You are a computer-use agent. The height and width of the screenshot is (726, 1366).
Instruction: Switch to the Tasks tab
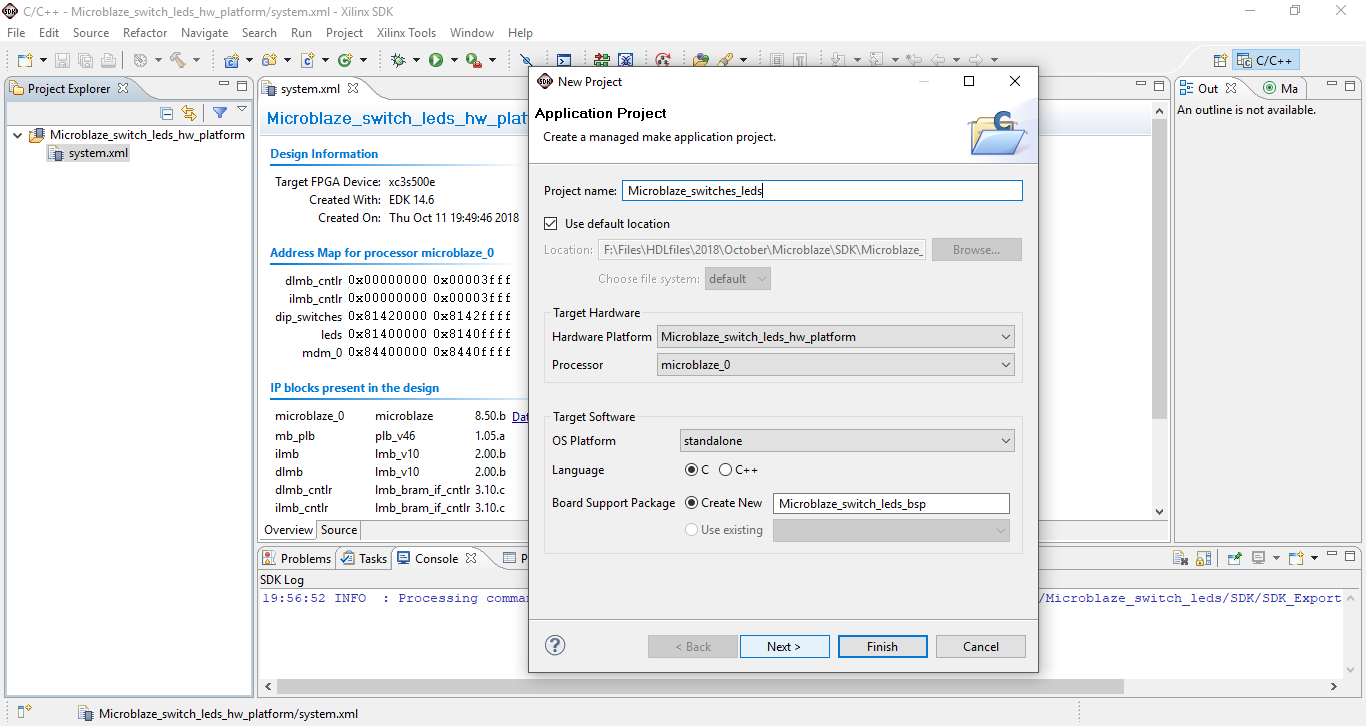point(364,559)
